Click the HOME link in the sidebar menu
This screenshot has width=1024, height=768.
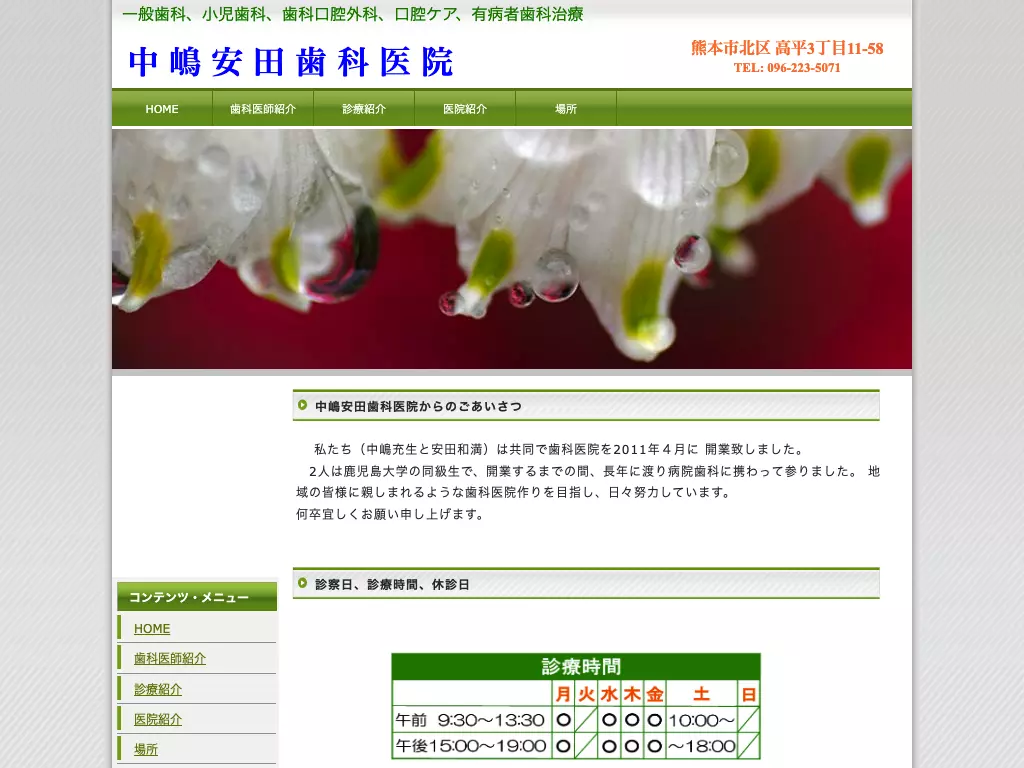(152, 628)
